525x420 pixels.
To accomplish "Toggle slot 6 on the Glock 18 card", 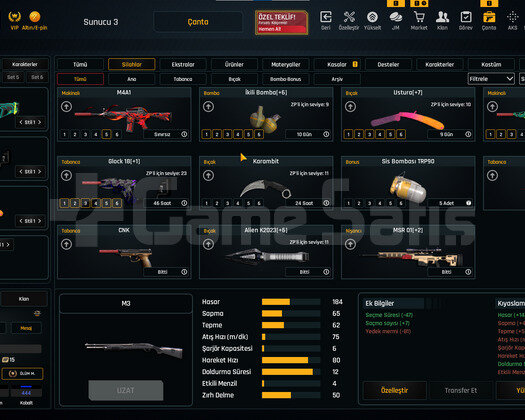I will coord(117,203).
